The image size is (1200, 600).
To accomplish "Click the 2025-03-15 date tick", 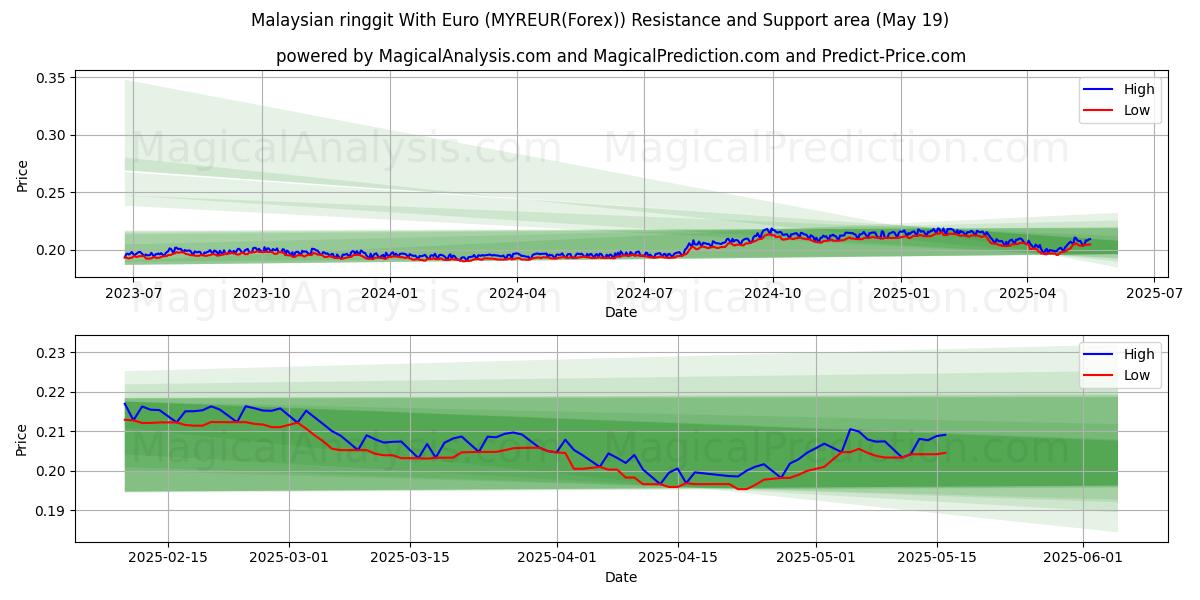I will (x=412, y=558).
